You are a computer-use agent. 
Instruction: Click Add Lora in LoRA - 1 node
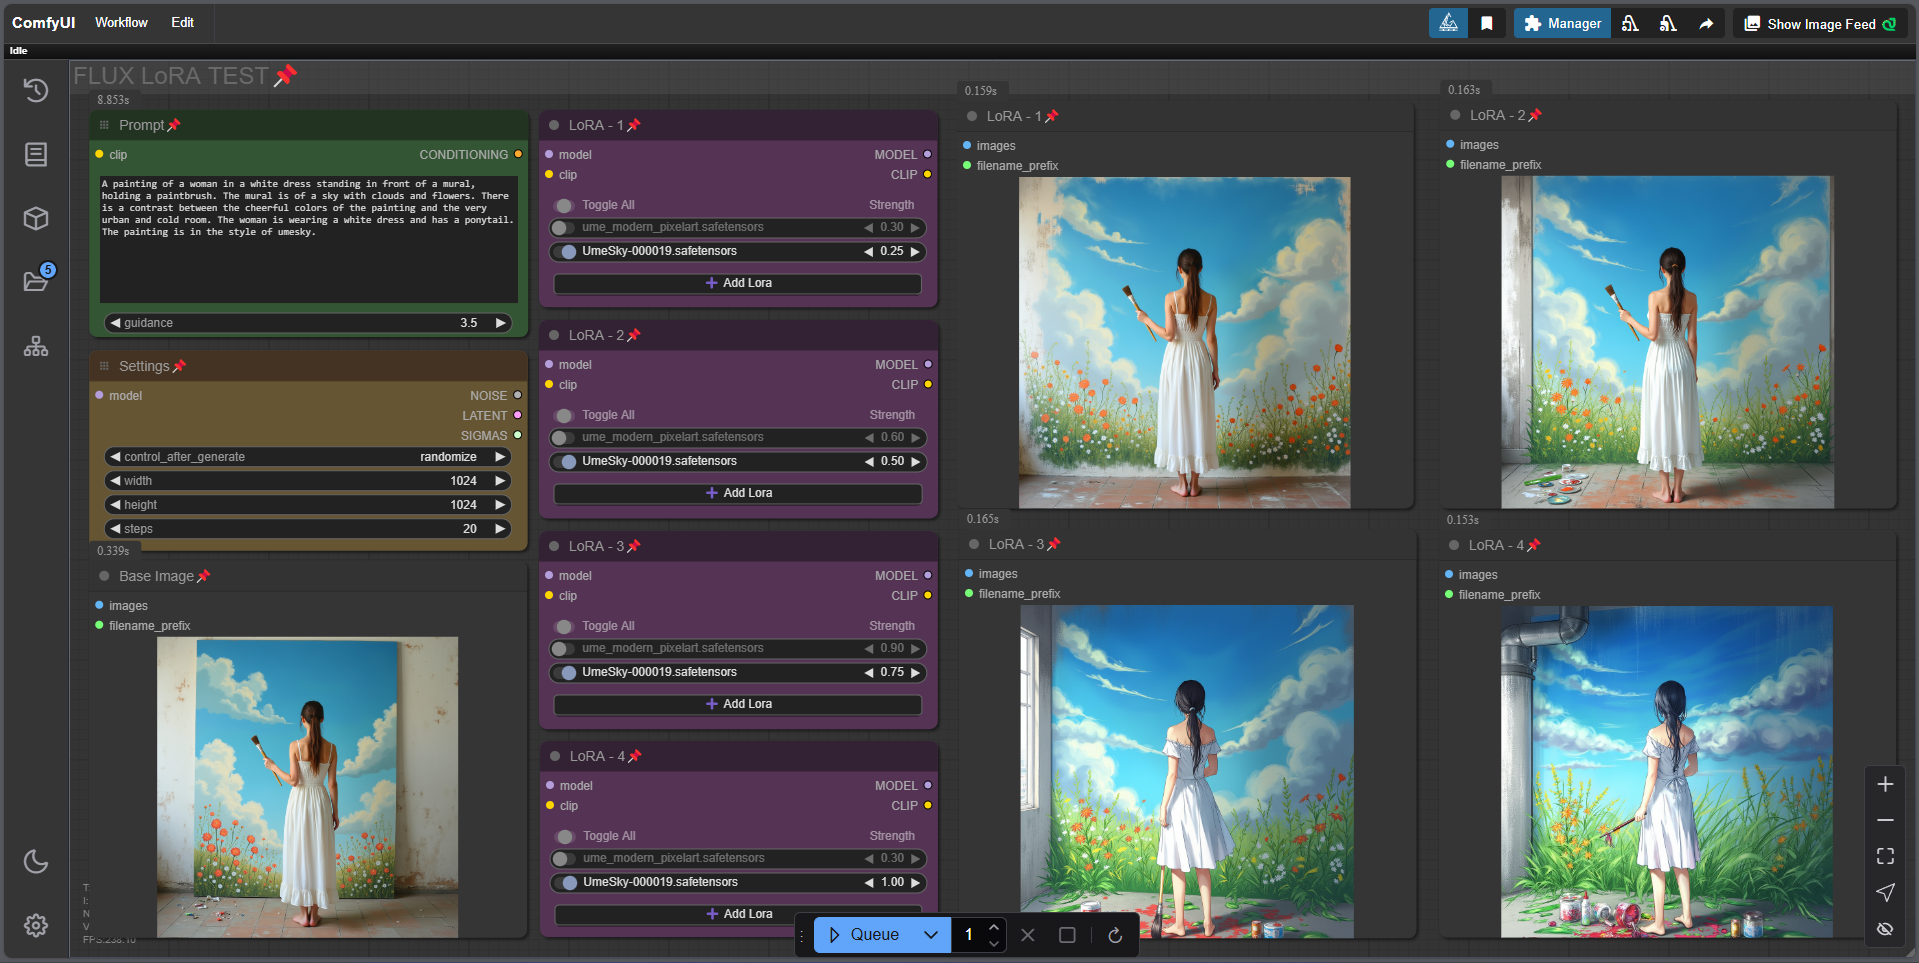coord(738,283)
